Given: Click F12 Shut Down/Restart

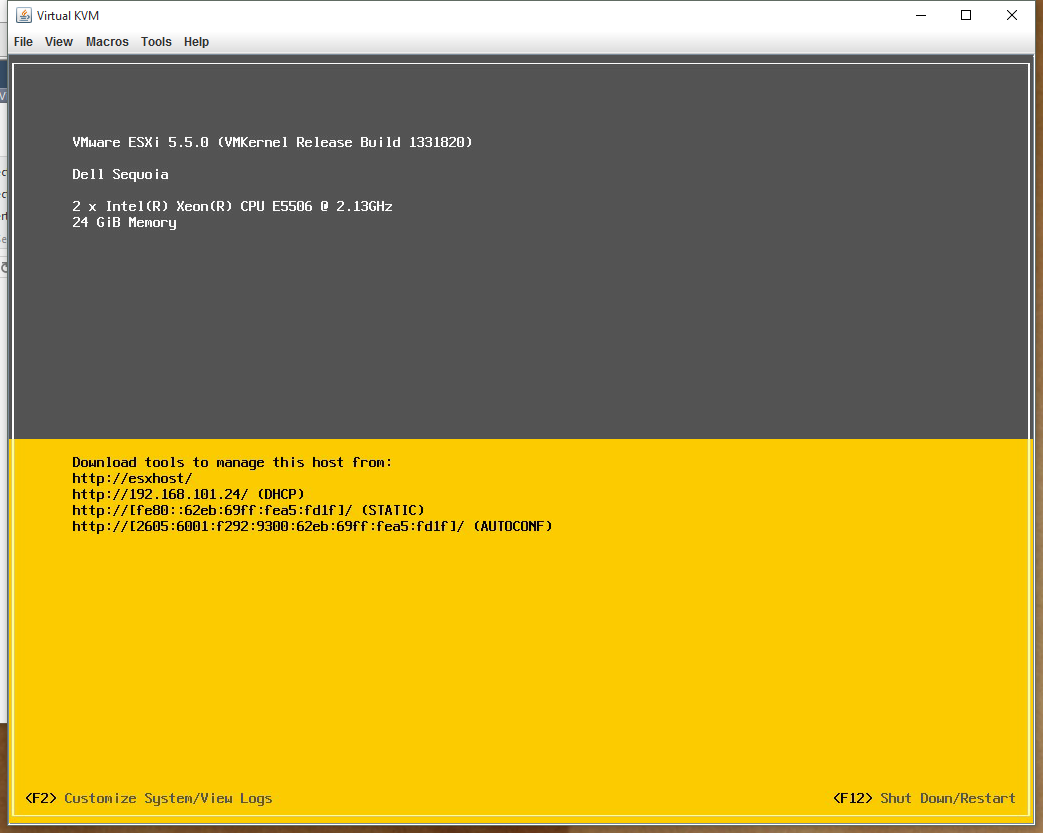Looking at the screenshot, I should (x=924, y=798).
